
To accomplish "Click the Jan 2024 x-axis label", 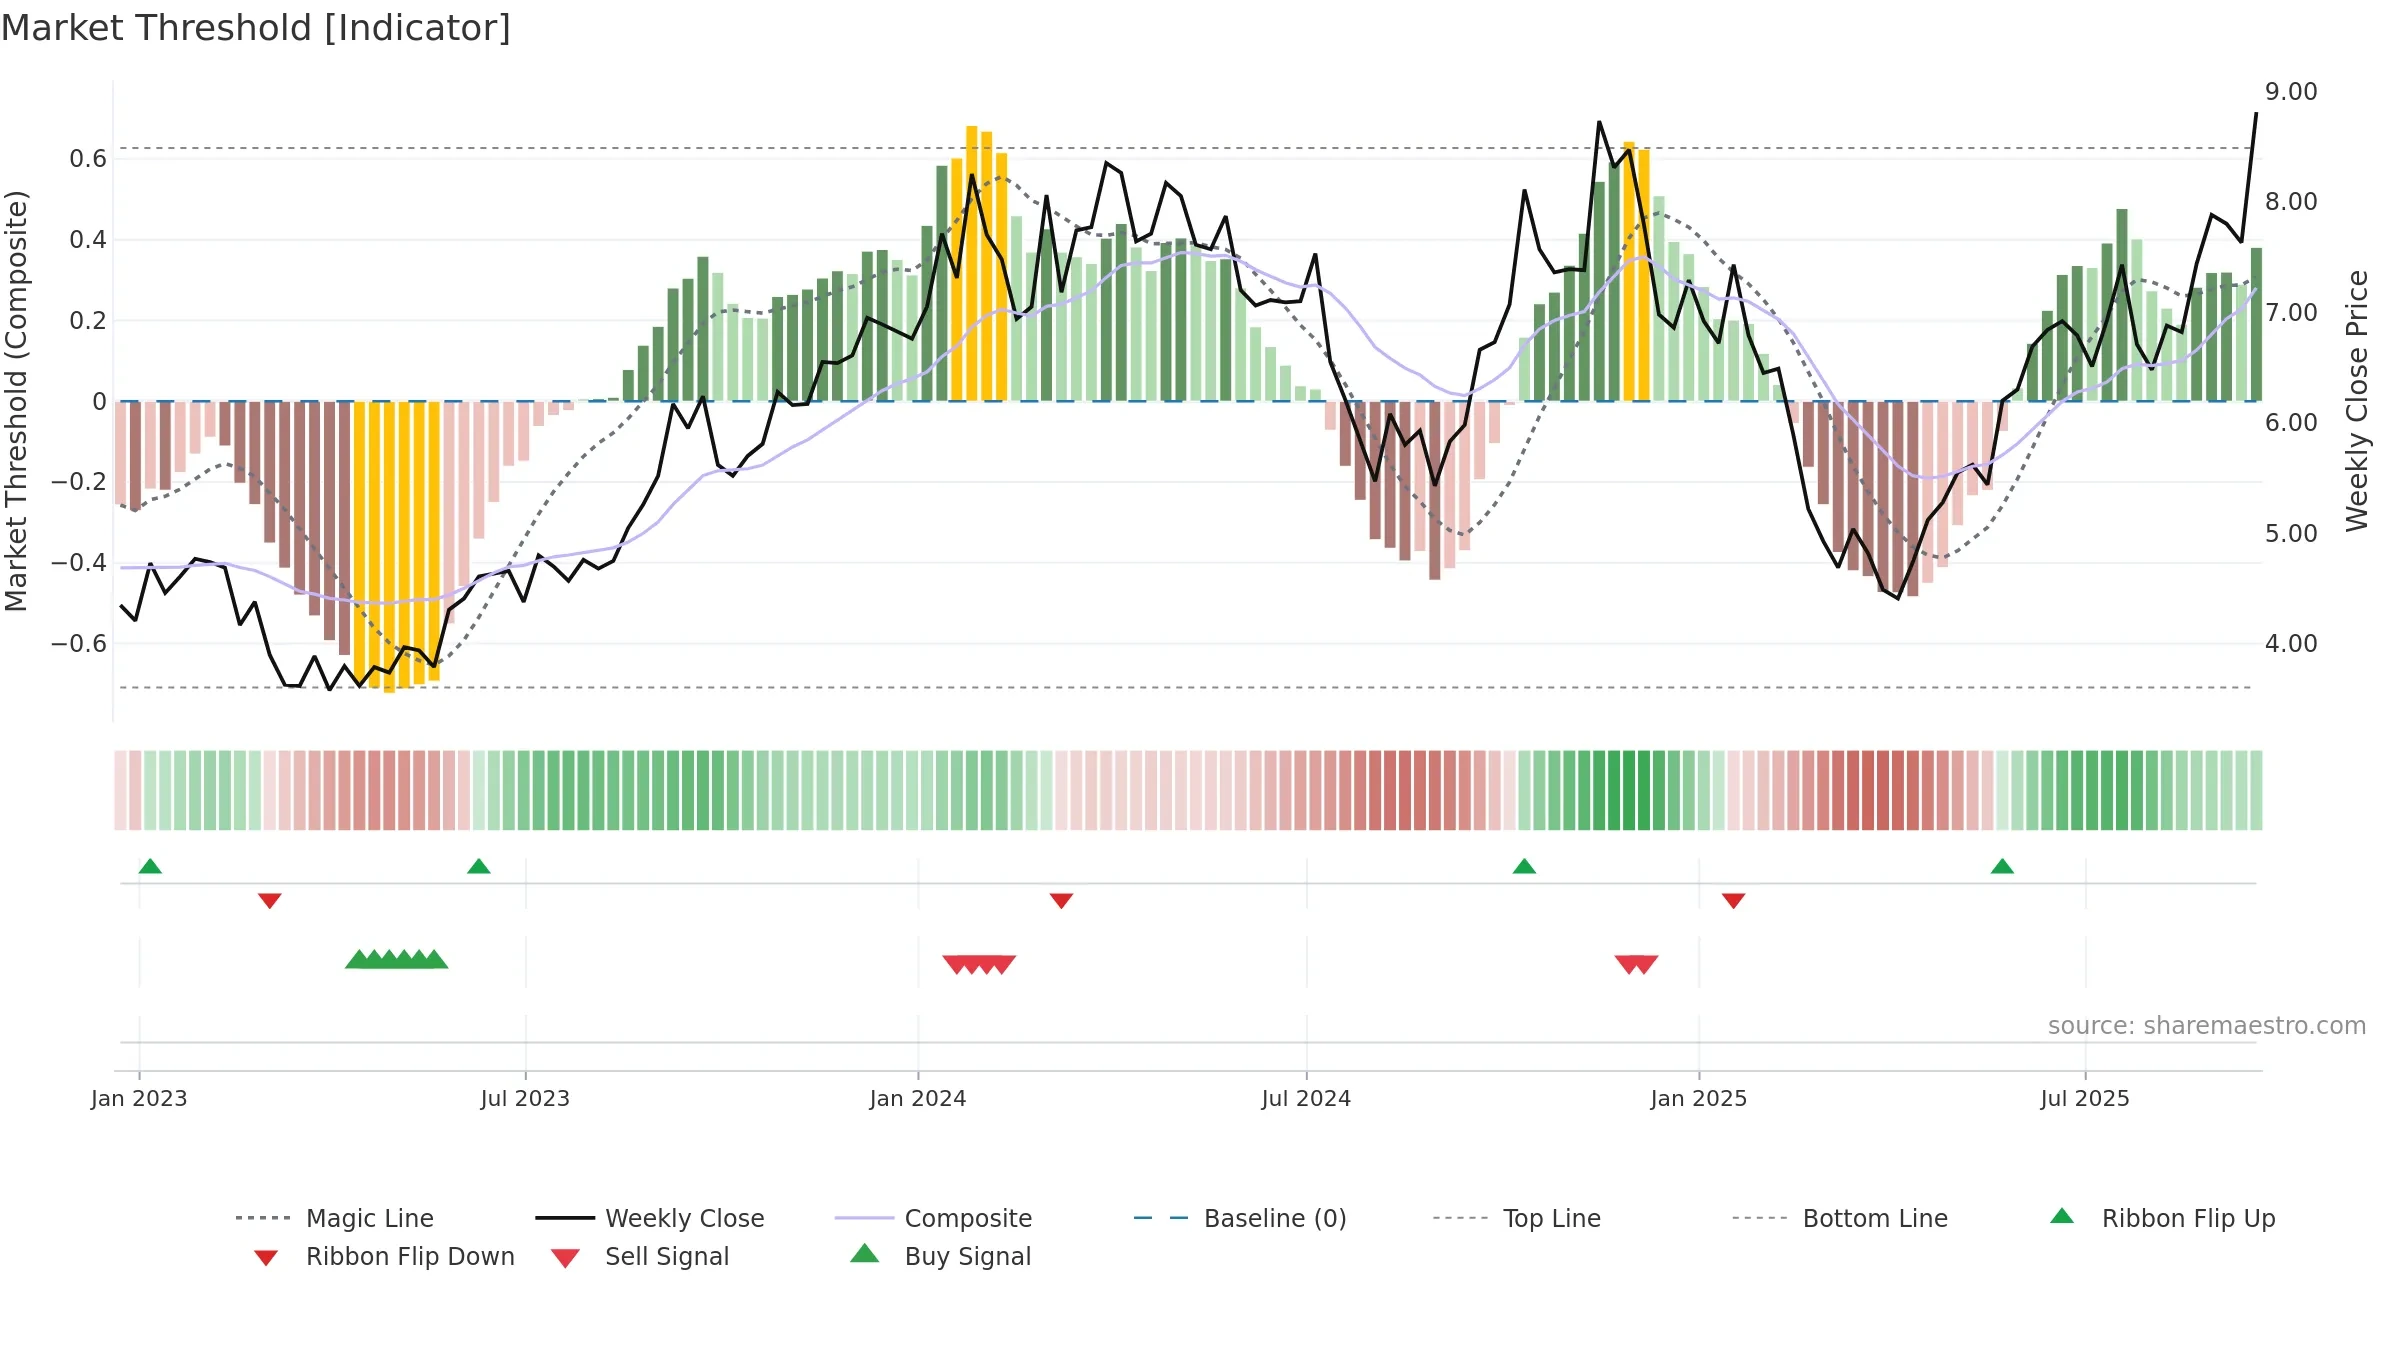I will pyautogui.click(x=918, y=1098).
